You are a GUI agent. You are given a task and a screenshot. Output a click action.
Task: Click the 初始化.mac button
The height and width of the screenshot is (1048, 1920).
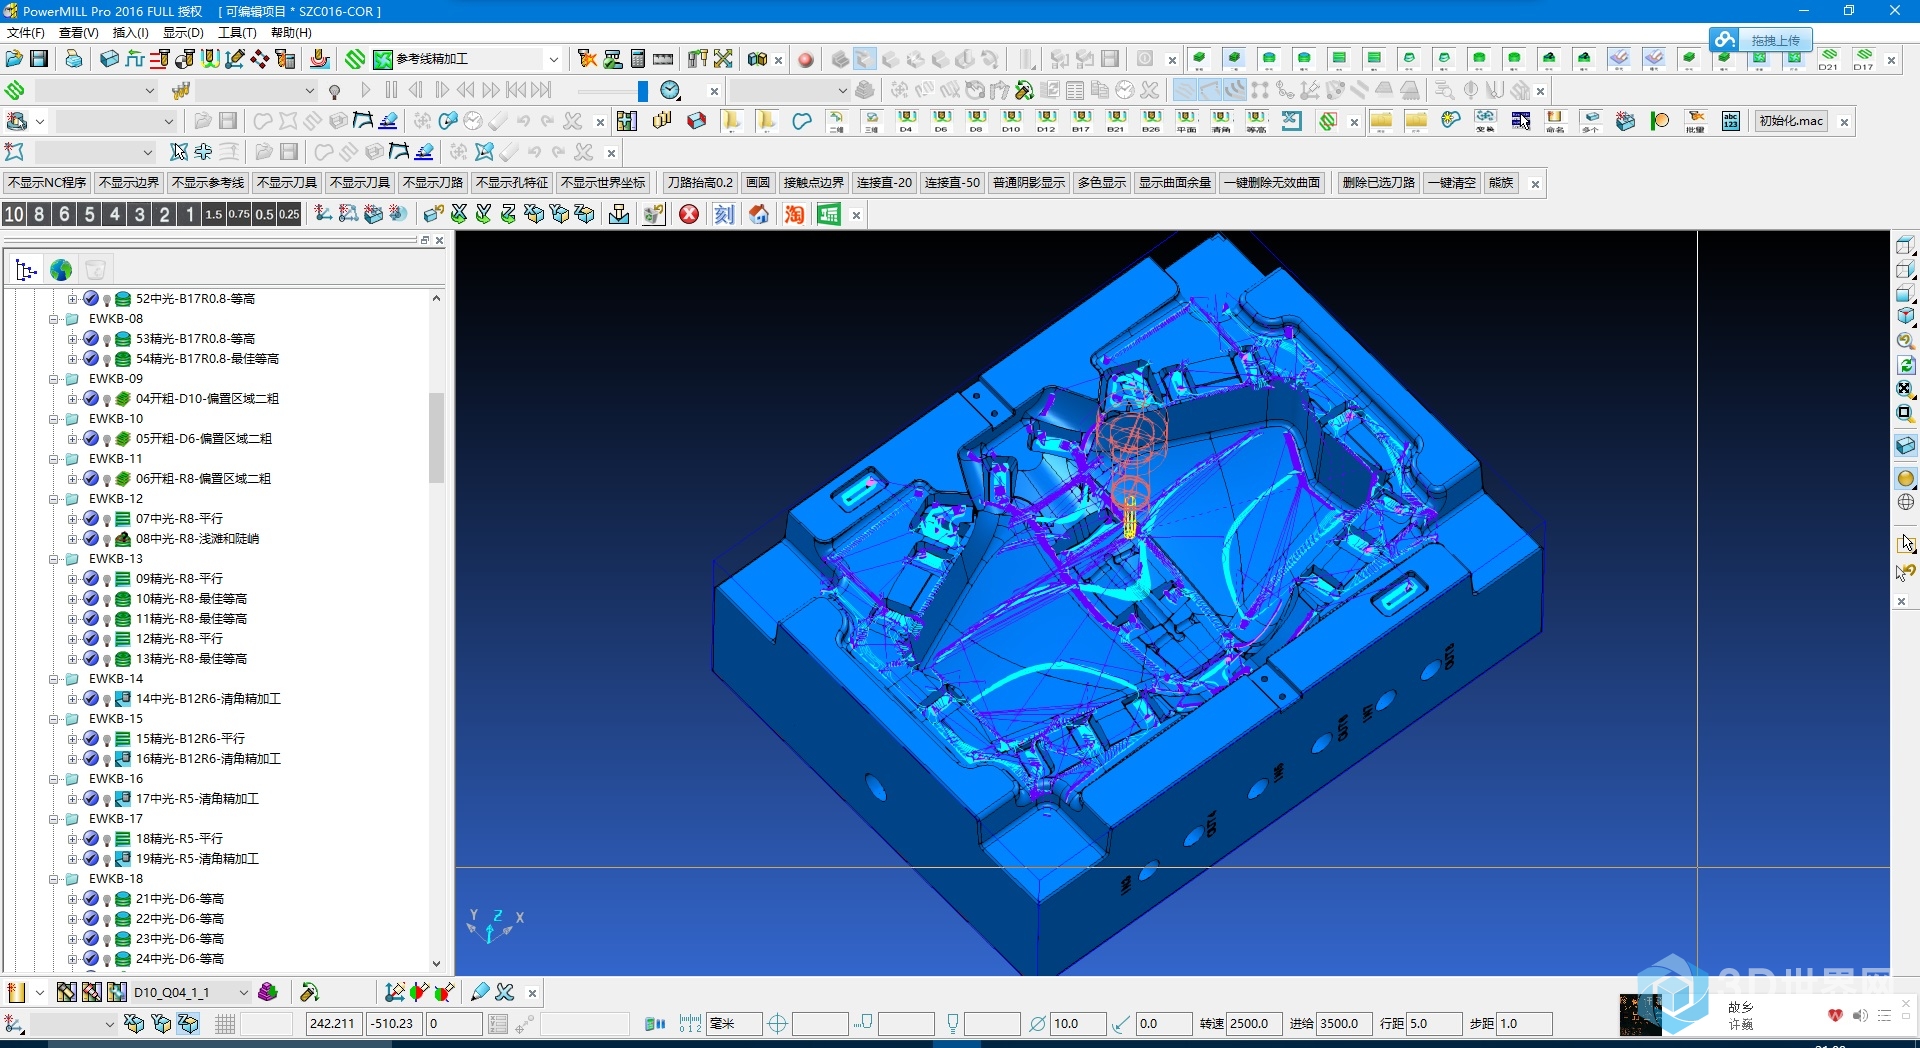tap(1791, 121)
